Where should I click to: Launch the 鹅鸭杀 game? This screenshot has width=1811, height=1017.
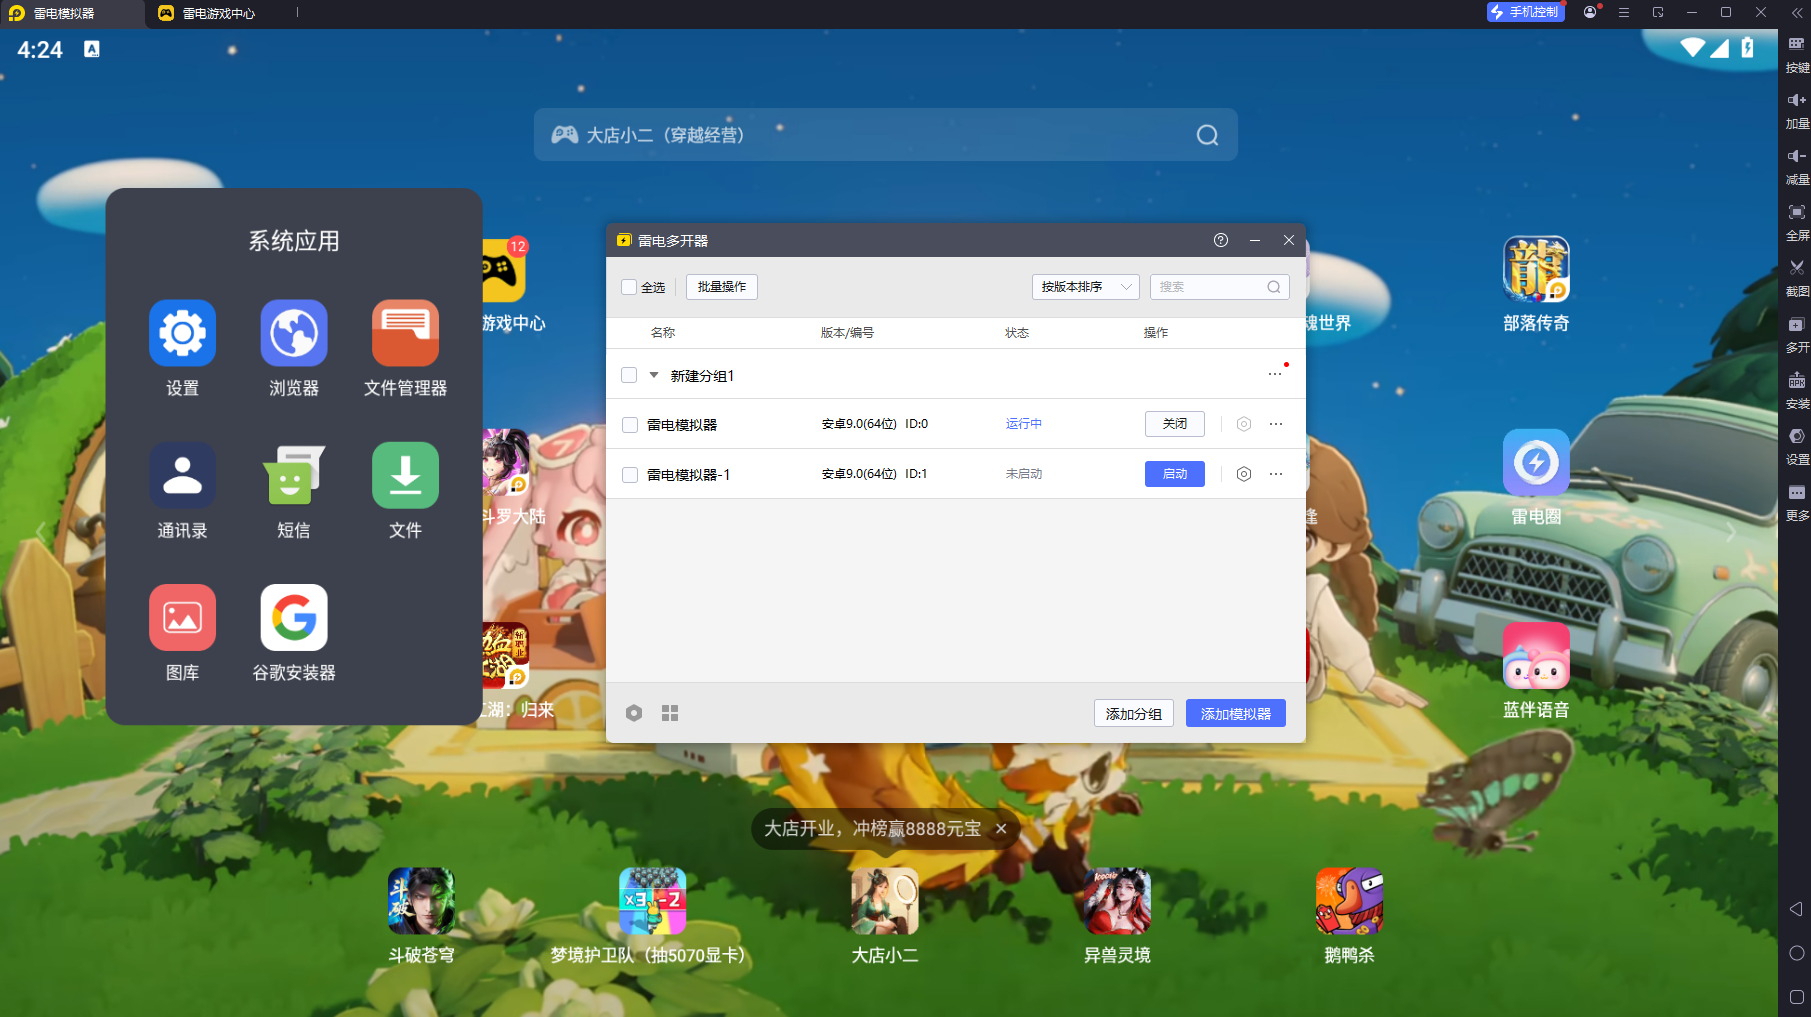coord(1349,901)
